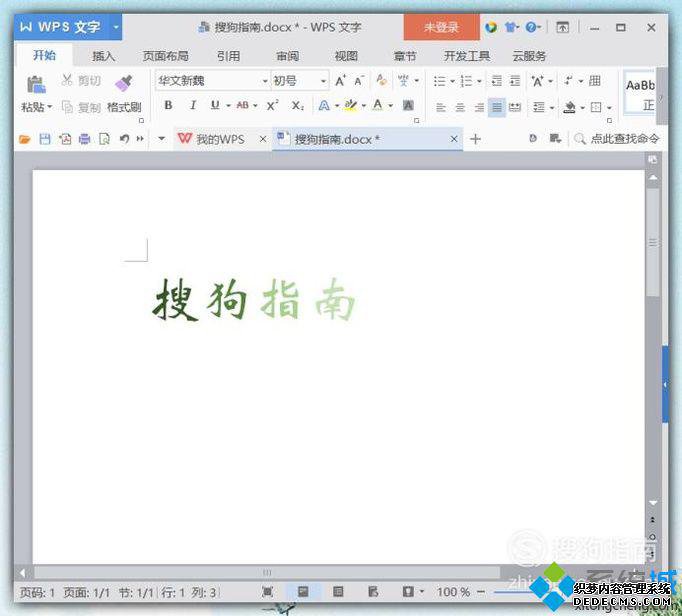This screenshot has height=616, width=682.
Task: Click the numbered list icon
Action: 466,81
